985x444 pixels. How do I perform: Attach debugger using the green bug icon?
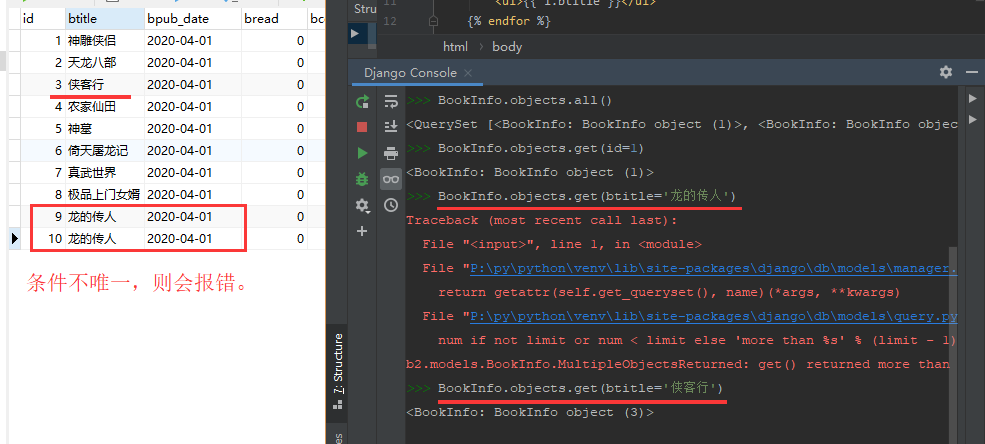click(362, 179)
